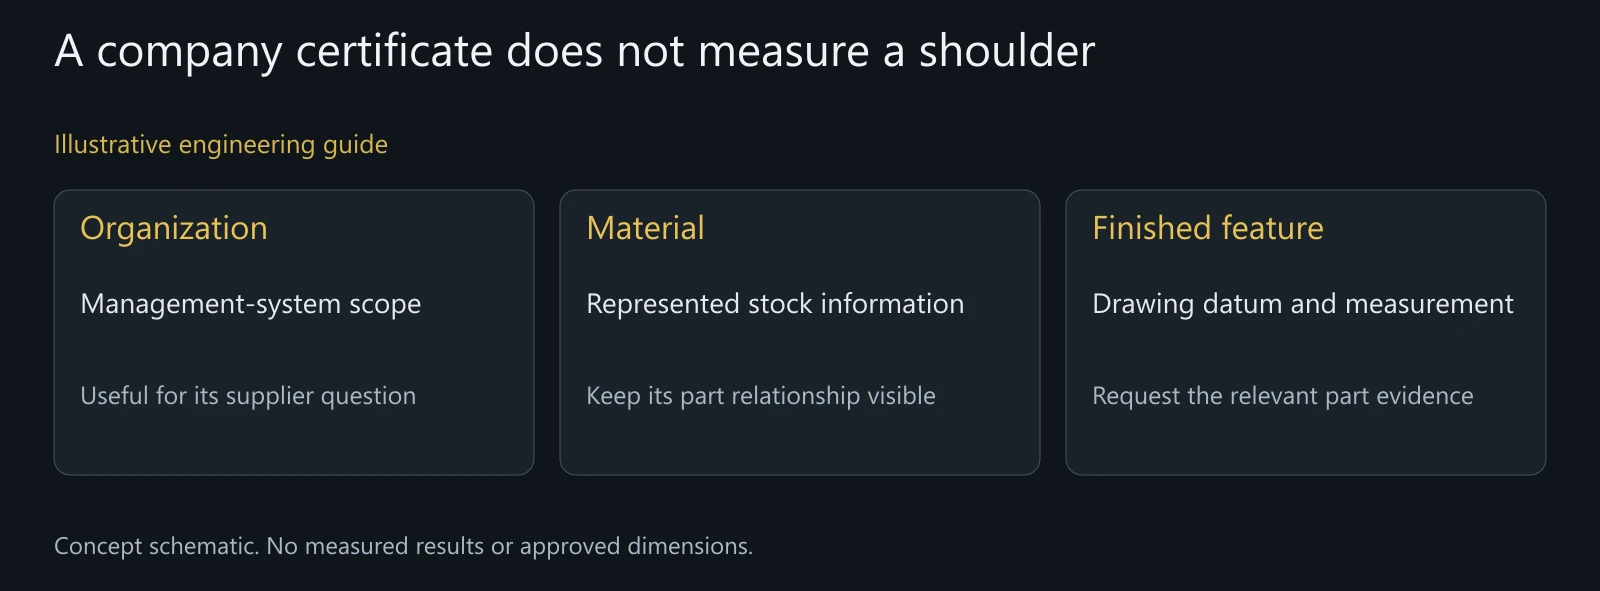The image size is (1600, 591).
Task: Click the Material heading
Action: 645,228
